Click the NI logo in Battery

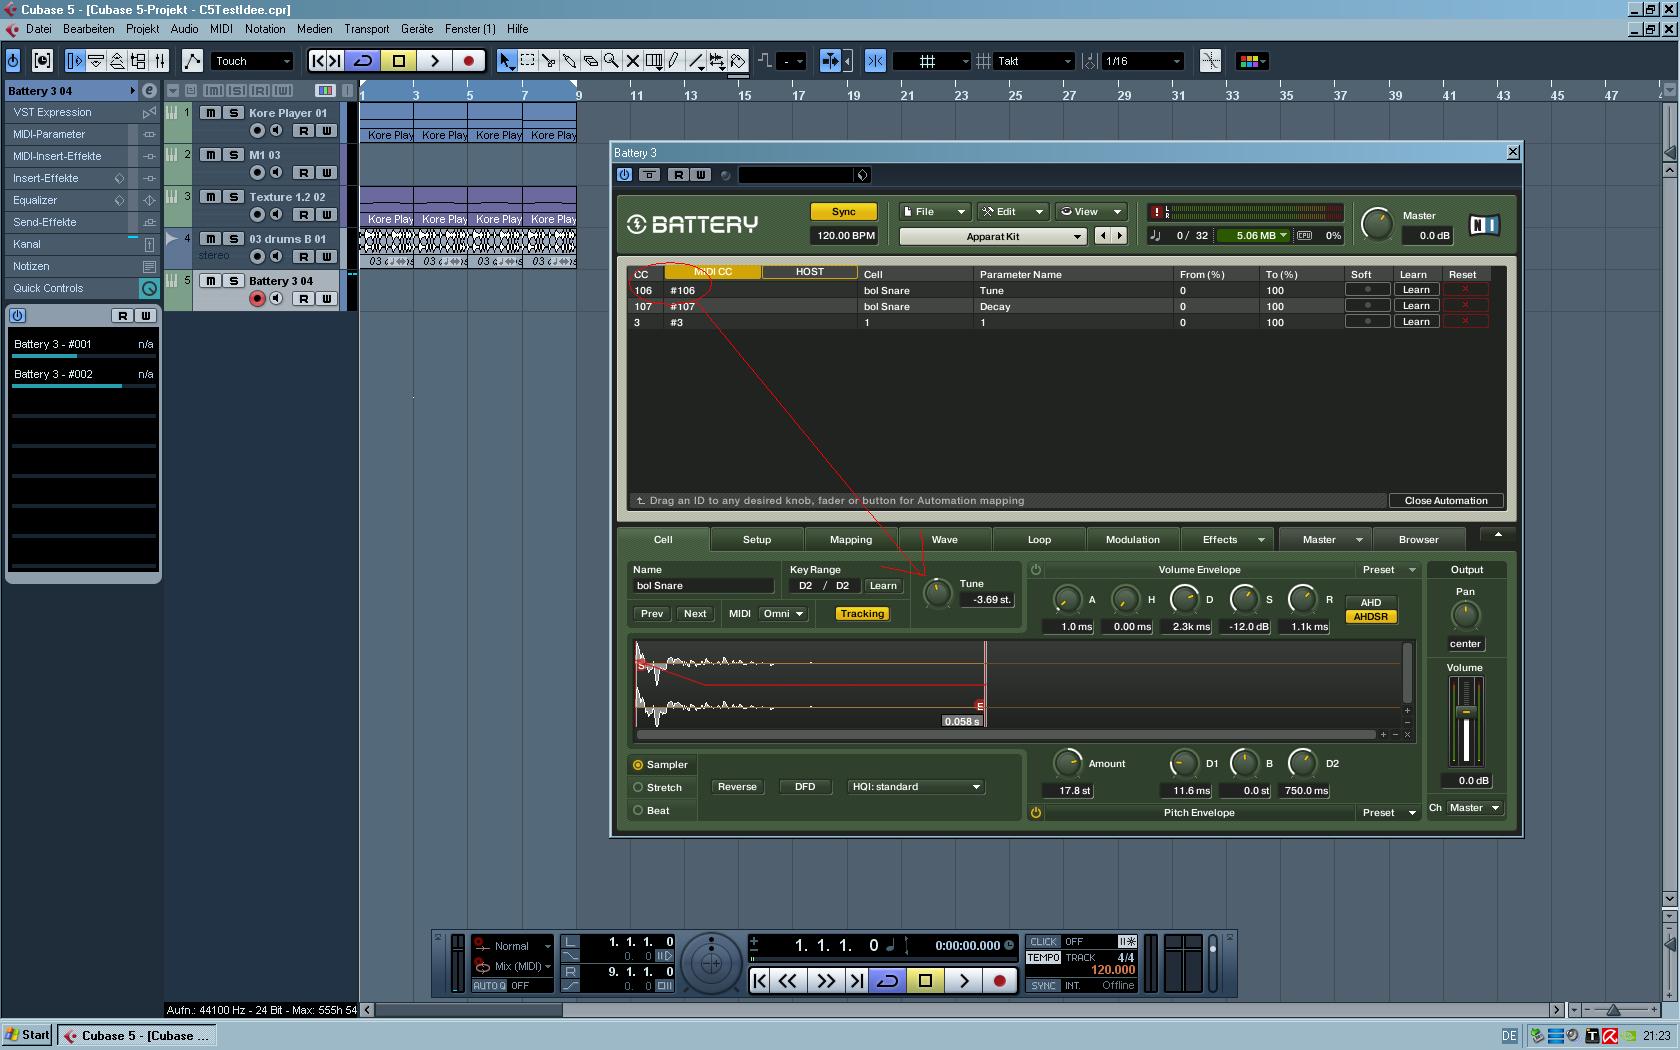(x=1484, y=225)
